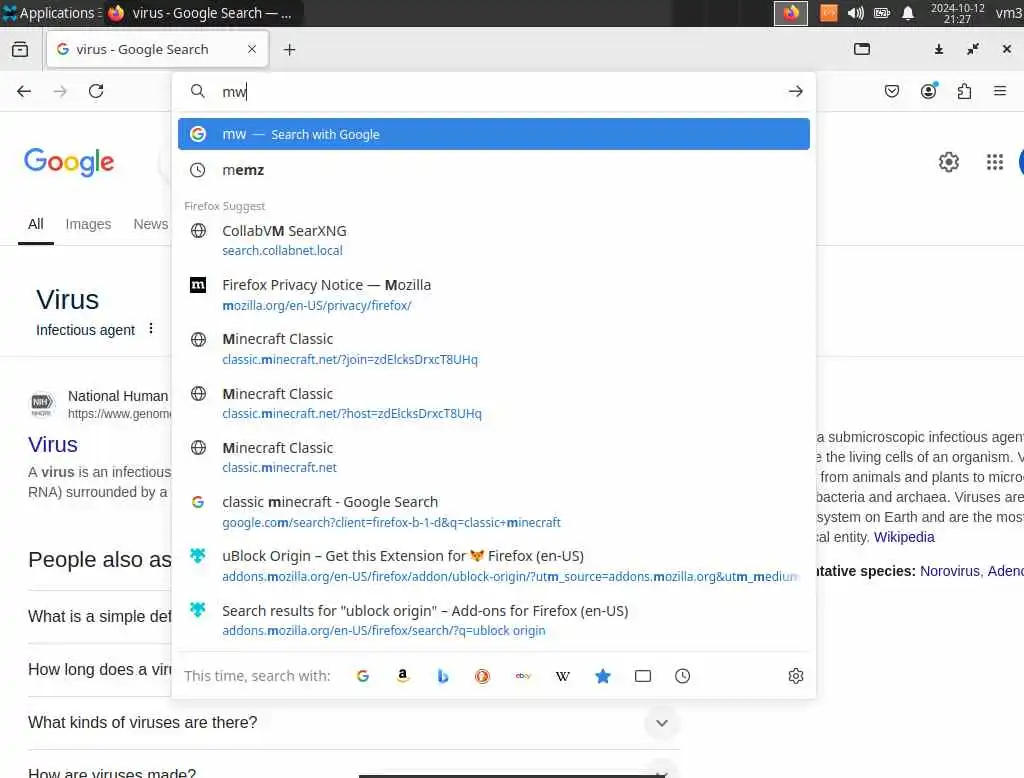1024x778 pixels.
Task: Search bookmarks with the star icon
Action: [x=603, y=676]
